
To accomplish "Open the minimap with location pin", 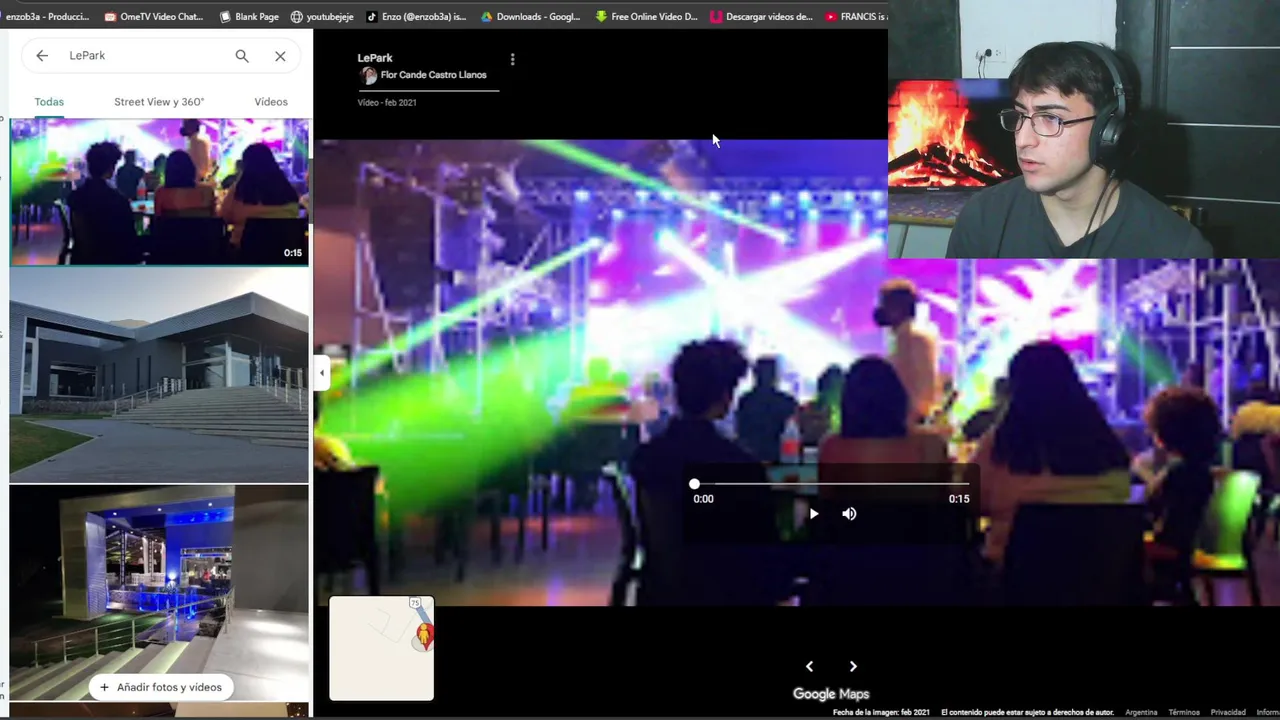I will tap(382, 648).
